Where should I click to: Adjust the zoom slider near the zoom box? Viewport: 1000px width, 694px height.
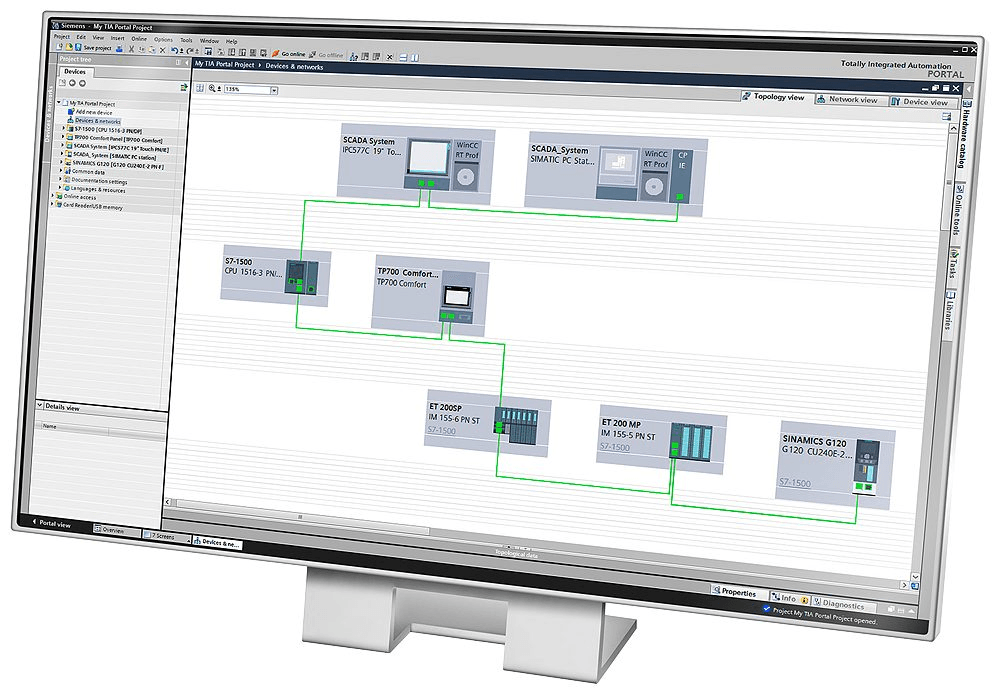pos(219,88)
